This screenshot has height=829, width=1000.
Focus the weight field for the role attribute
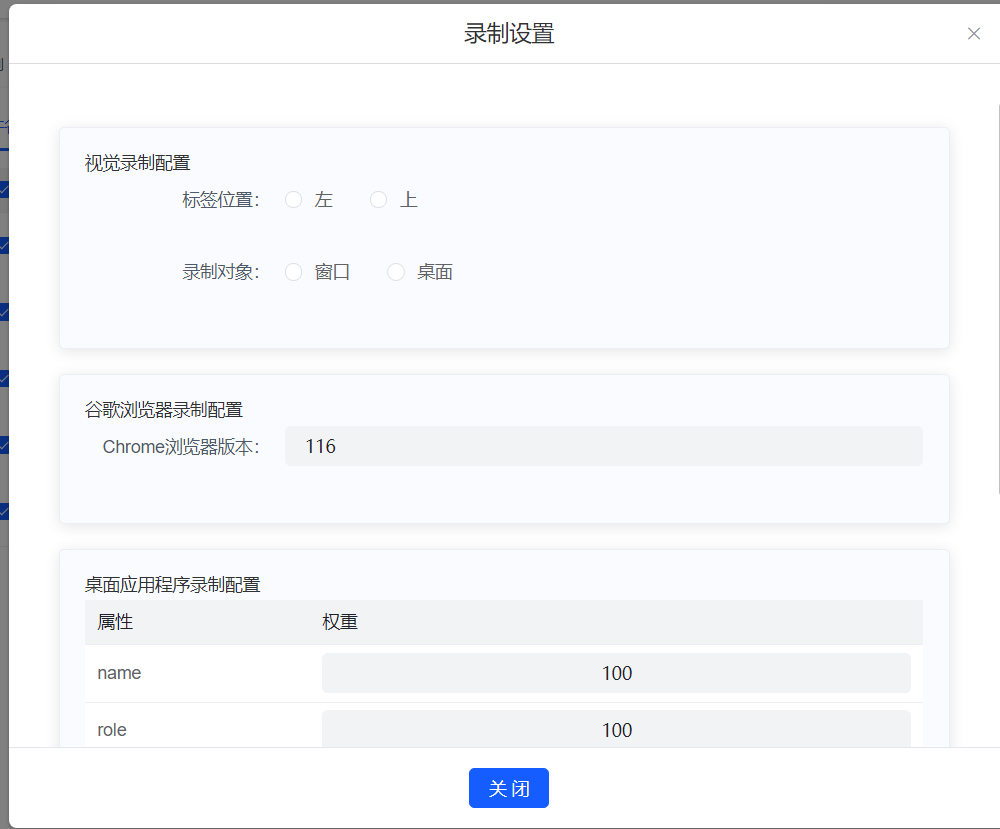[x=616, y=729]
